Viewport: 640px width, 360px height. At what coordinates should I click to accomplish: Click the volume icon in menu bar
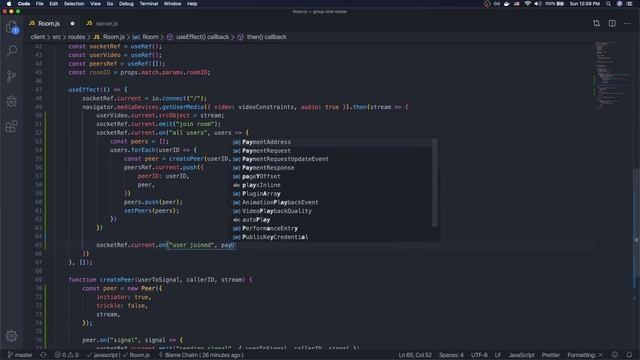pos(538,4)
